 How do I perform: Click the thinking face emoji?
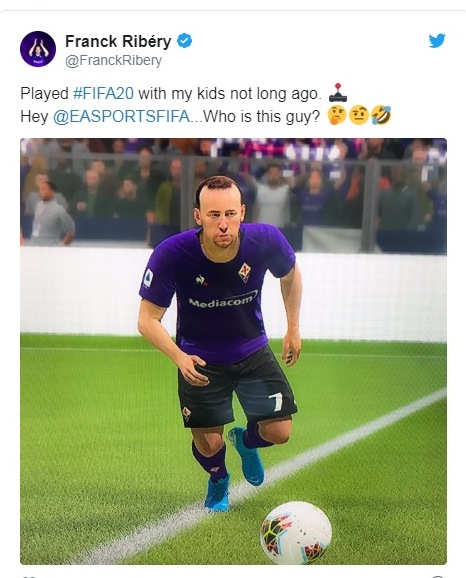click(x=337, y=116)
